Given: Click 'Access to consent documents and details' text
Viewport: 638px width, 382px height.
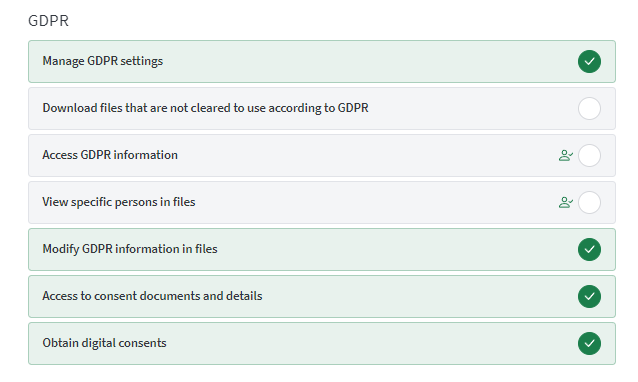Looking at the screenshot, I should pyautogui.click(x=152, y=296).
